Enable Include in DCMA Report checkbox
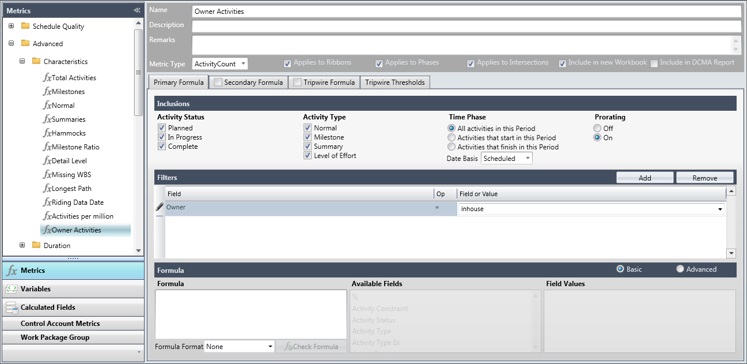 point(654,63)
